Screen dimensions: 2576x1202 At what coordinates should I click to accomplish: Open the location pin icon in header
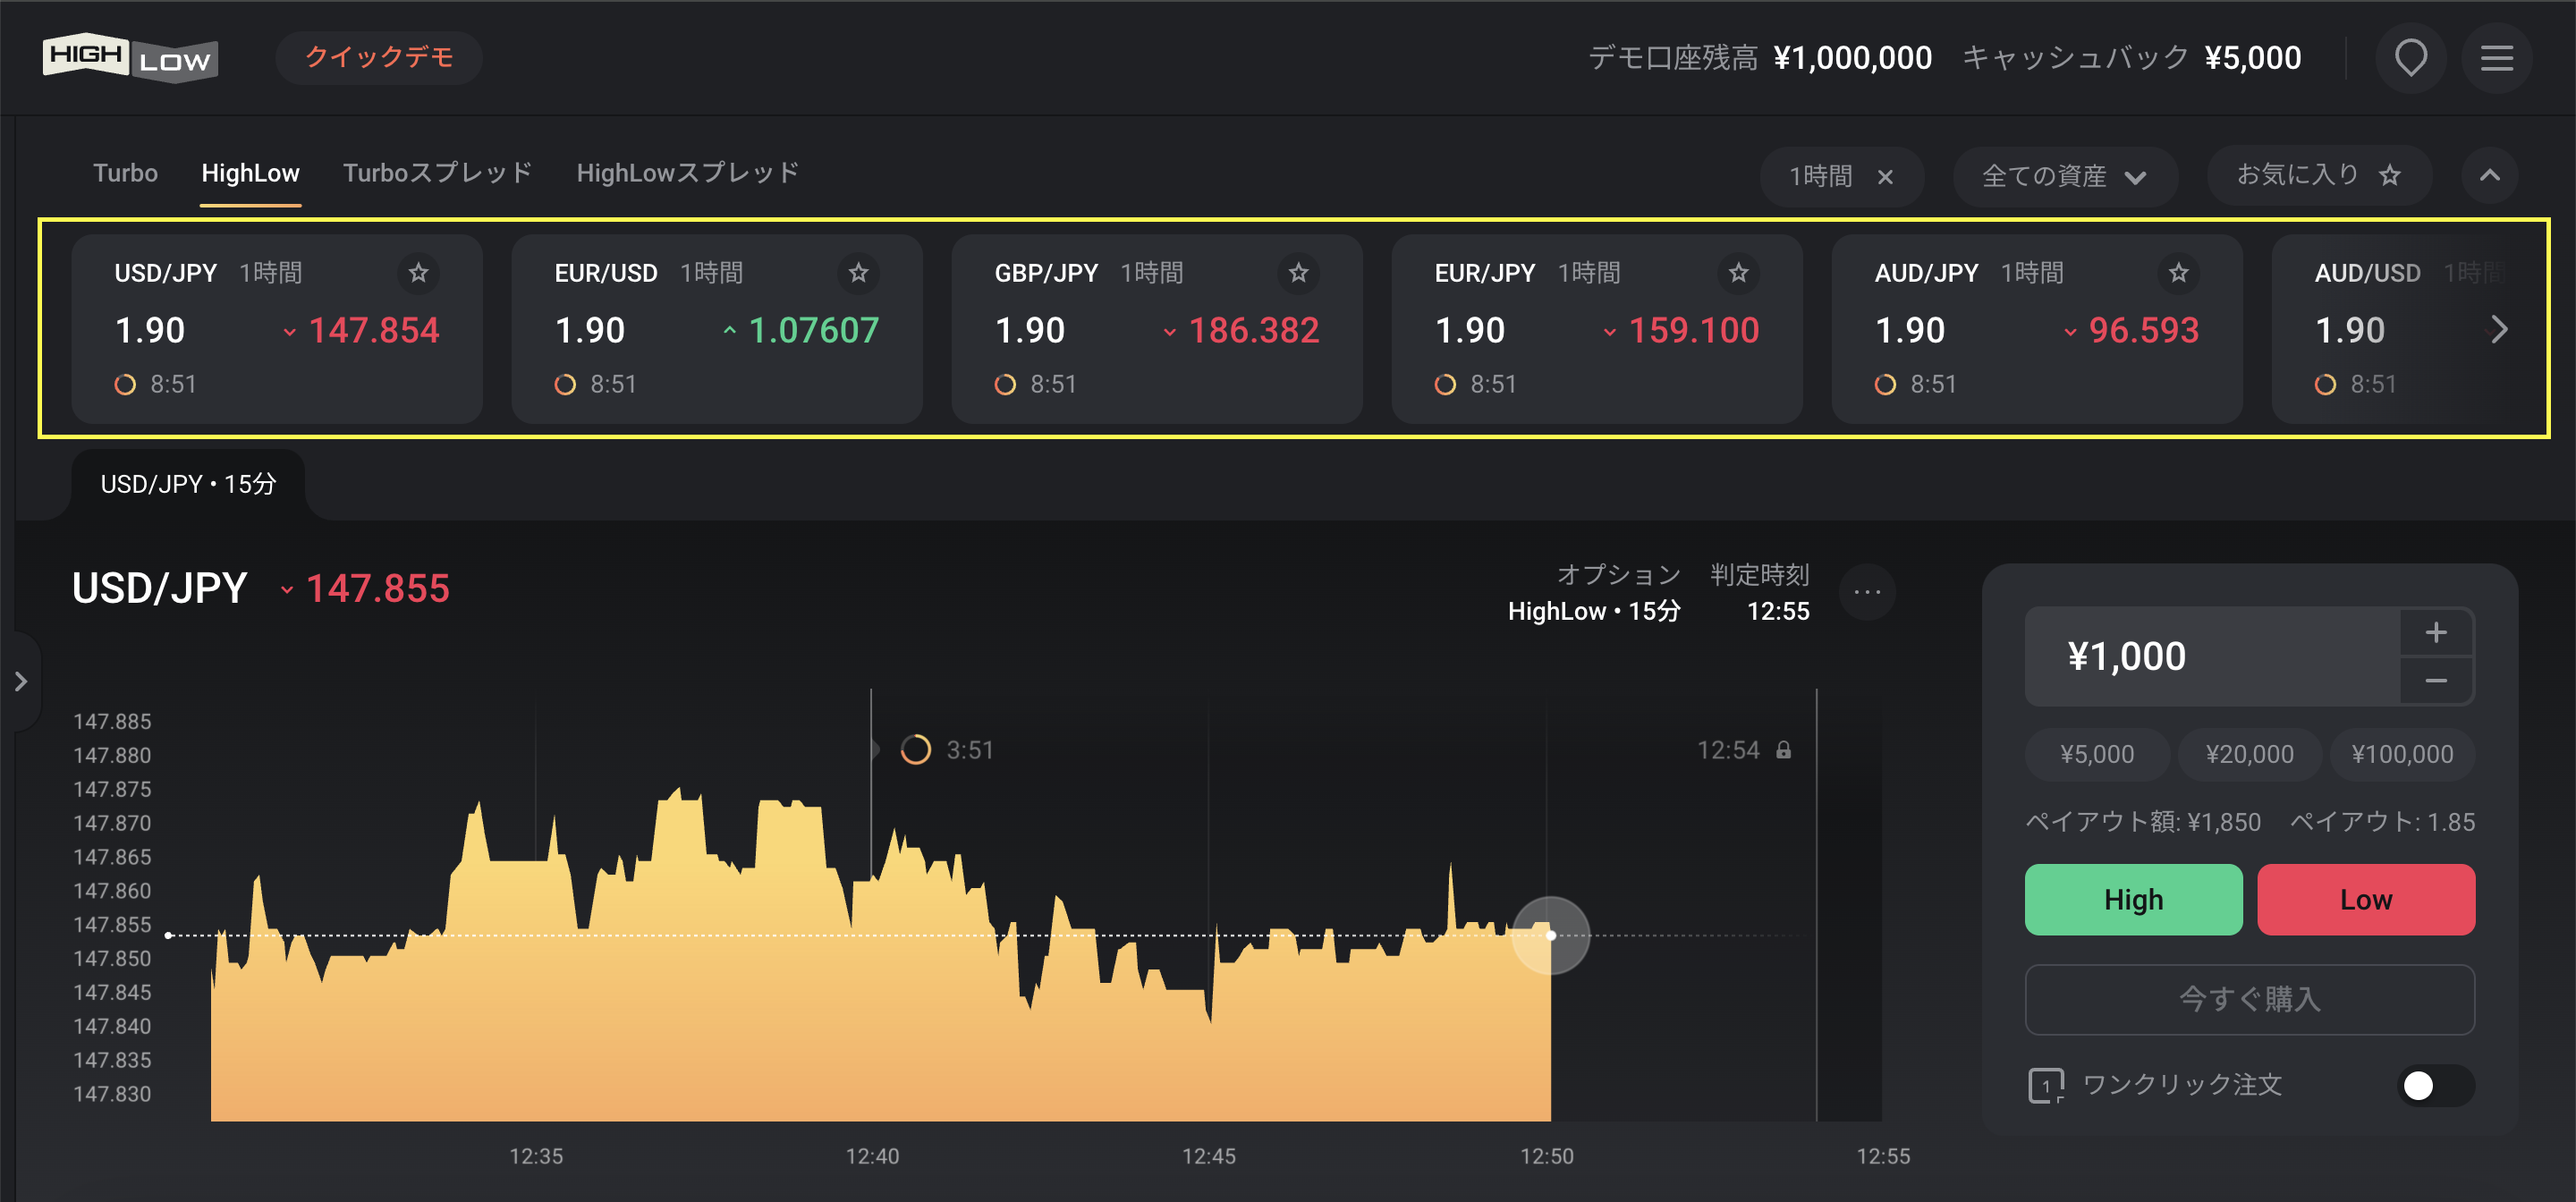pyautogui.click(x=2410, y=58)
